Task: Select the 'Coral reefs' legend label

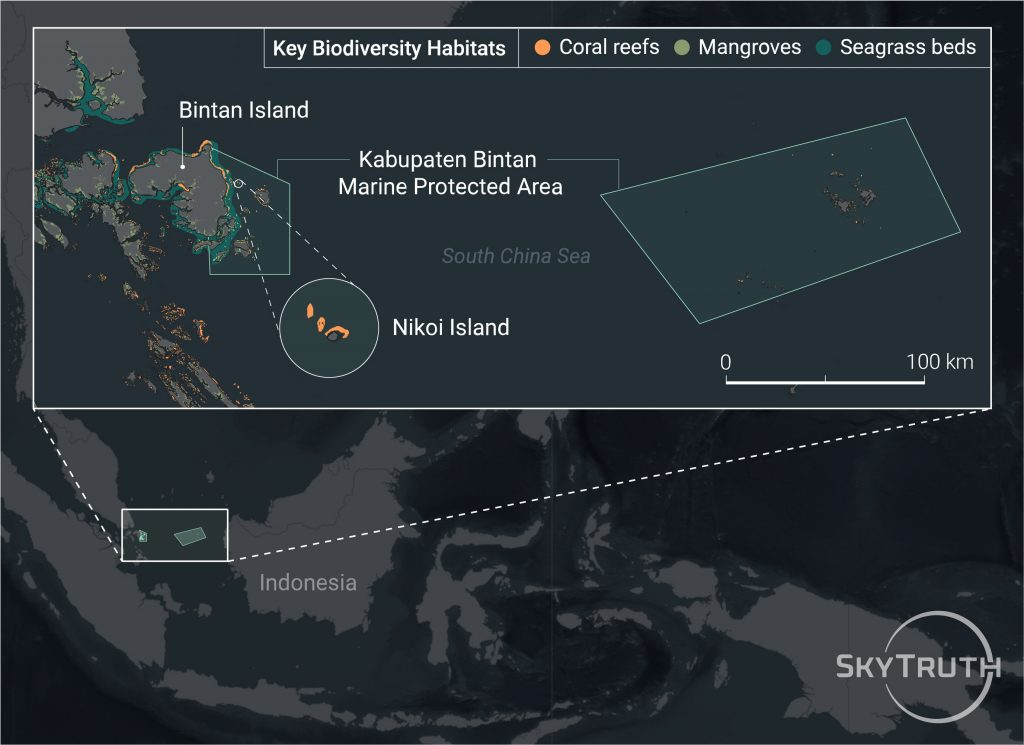Action: point(609,47)
